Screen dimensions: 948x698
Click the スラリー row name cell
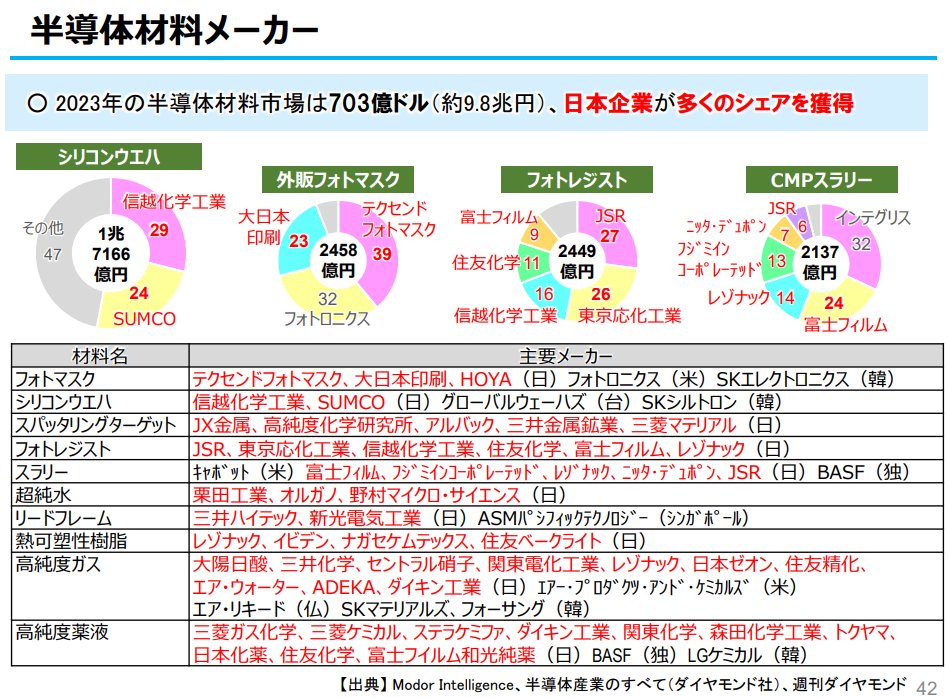tap(100, 472)
